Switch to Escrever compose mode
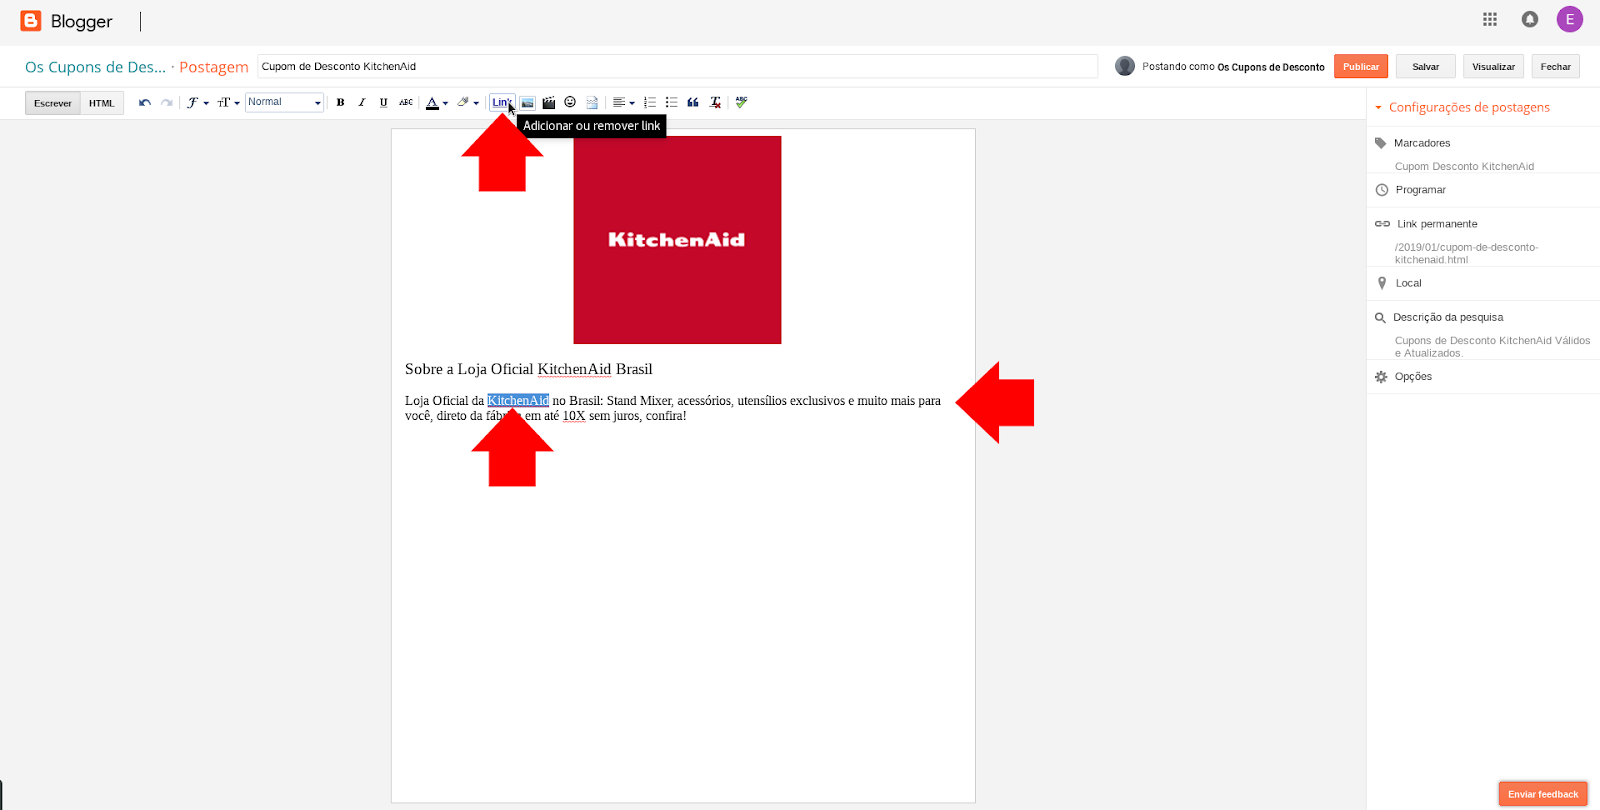The image size is (1600, 810). click(53, 103)
